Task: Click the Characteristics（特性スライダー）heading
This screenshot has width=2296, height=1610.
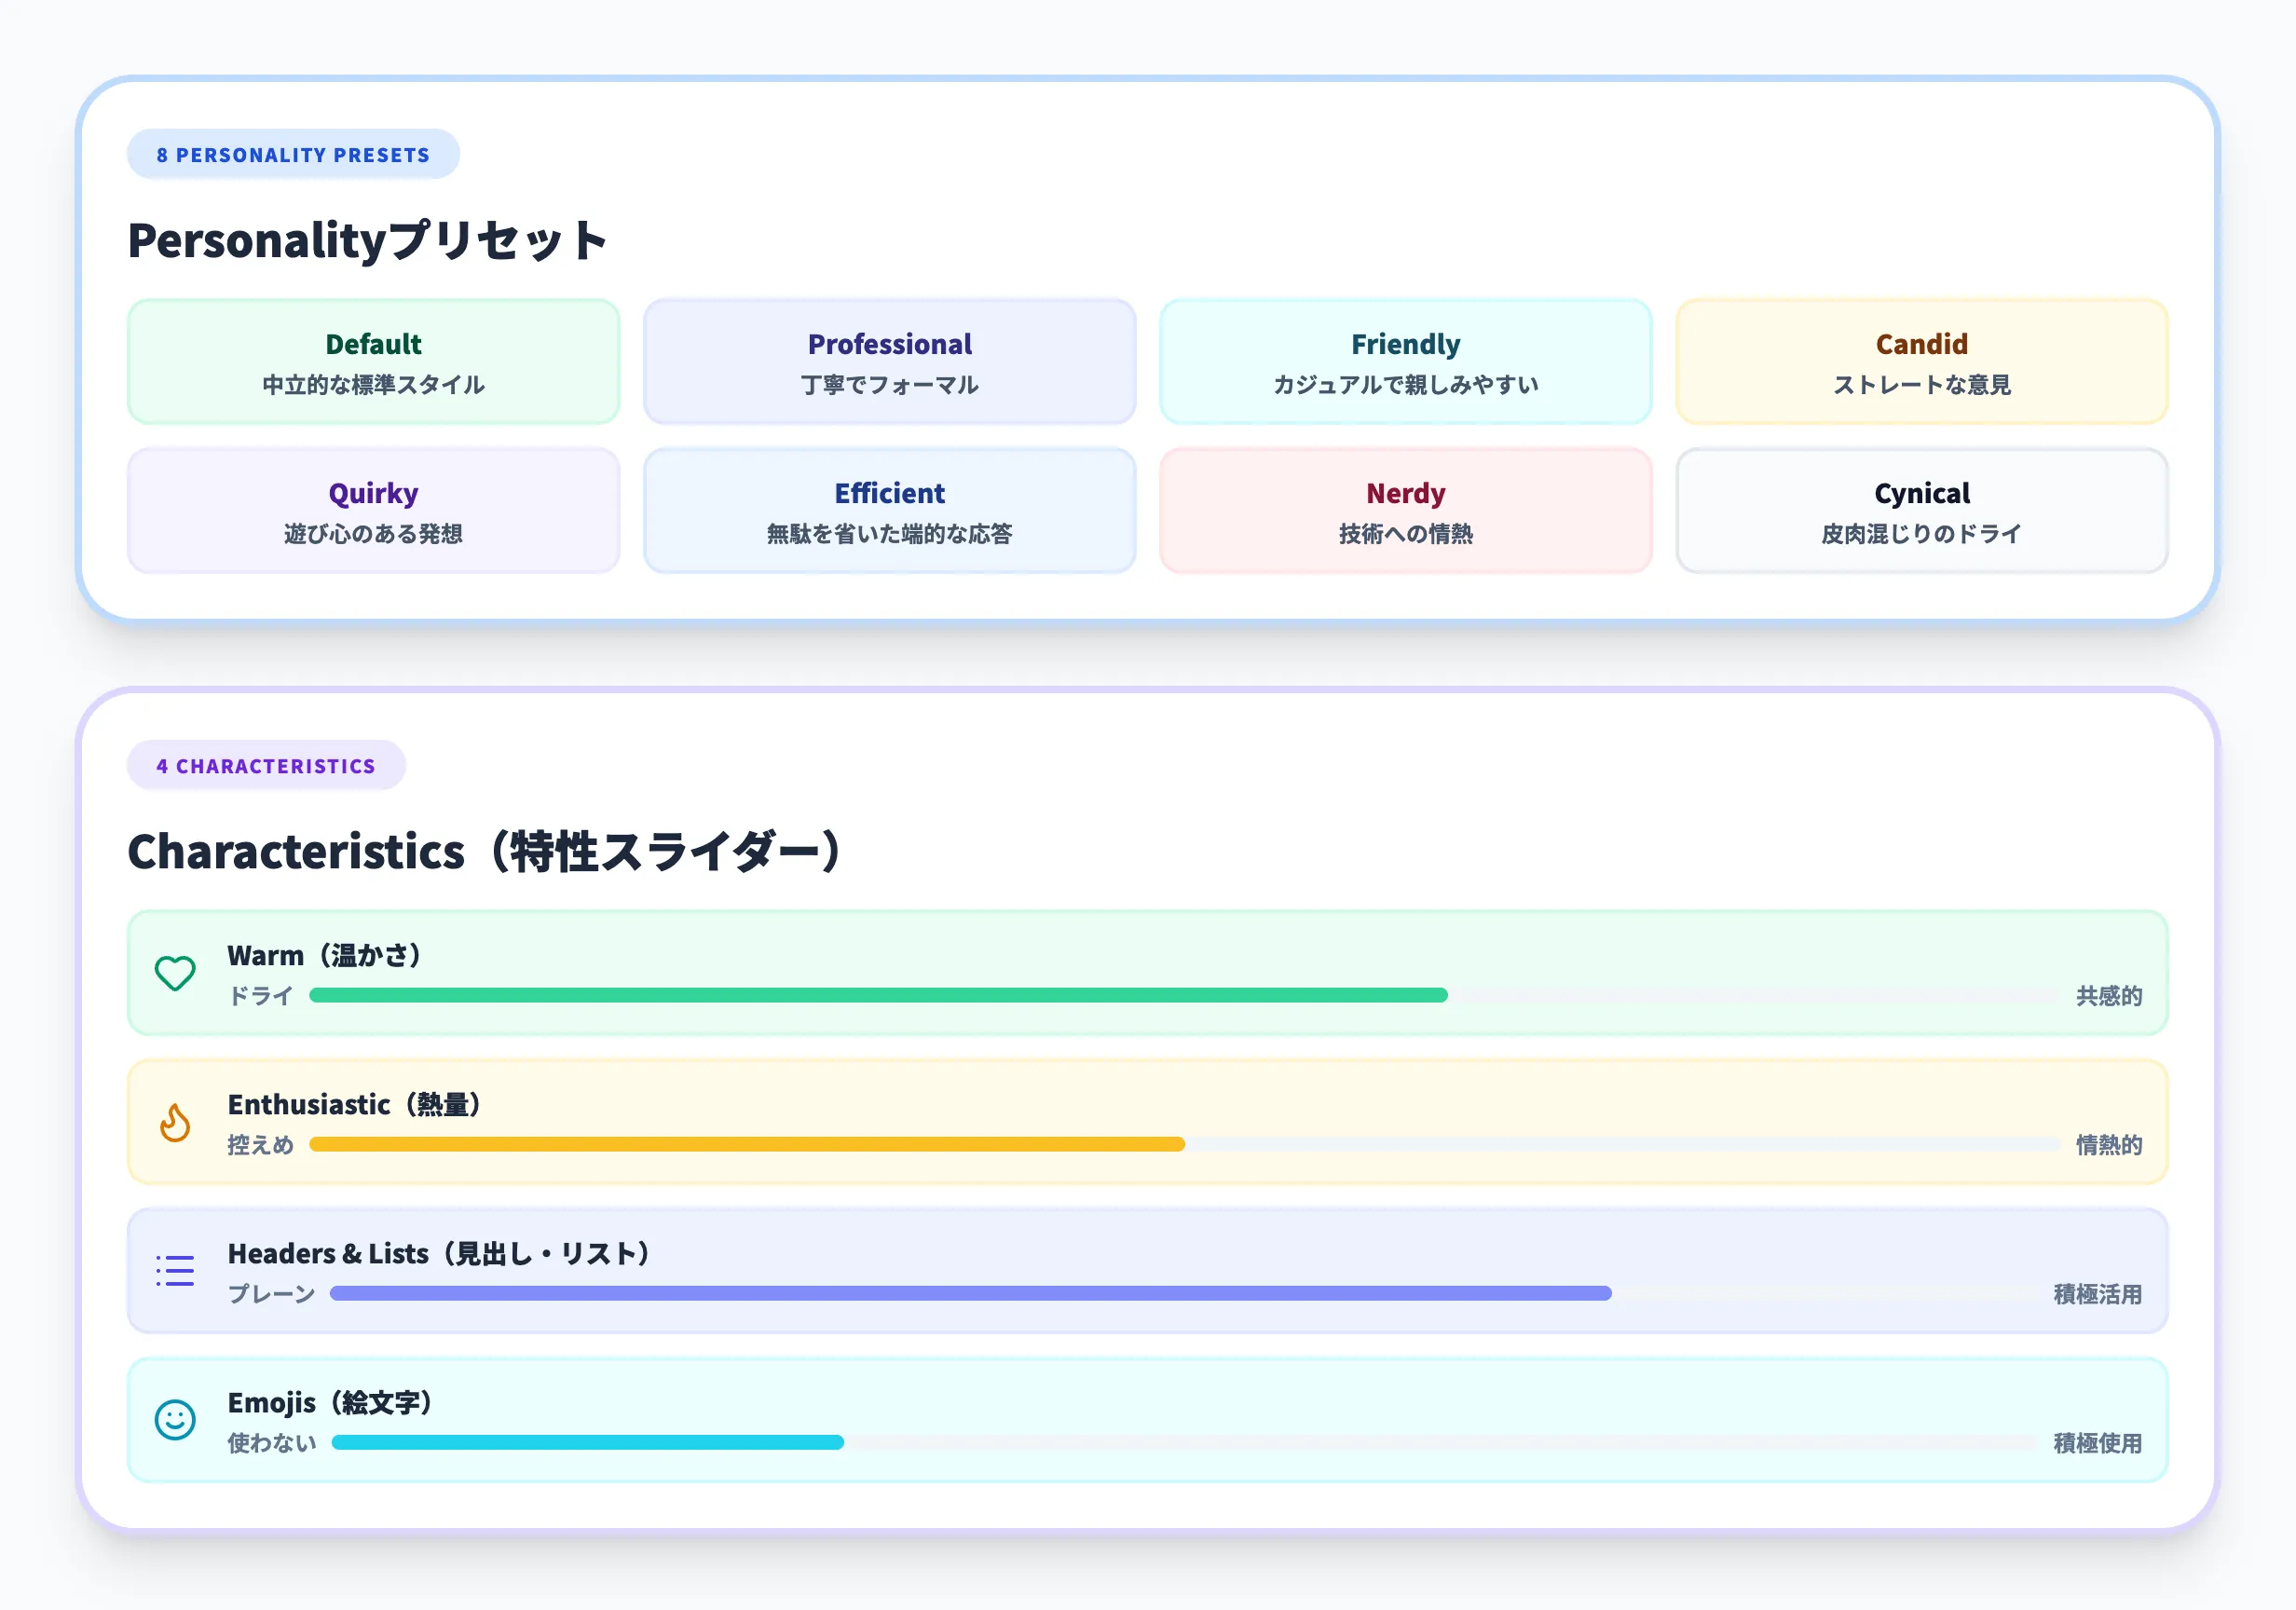Action: point(484,850)
